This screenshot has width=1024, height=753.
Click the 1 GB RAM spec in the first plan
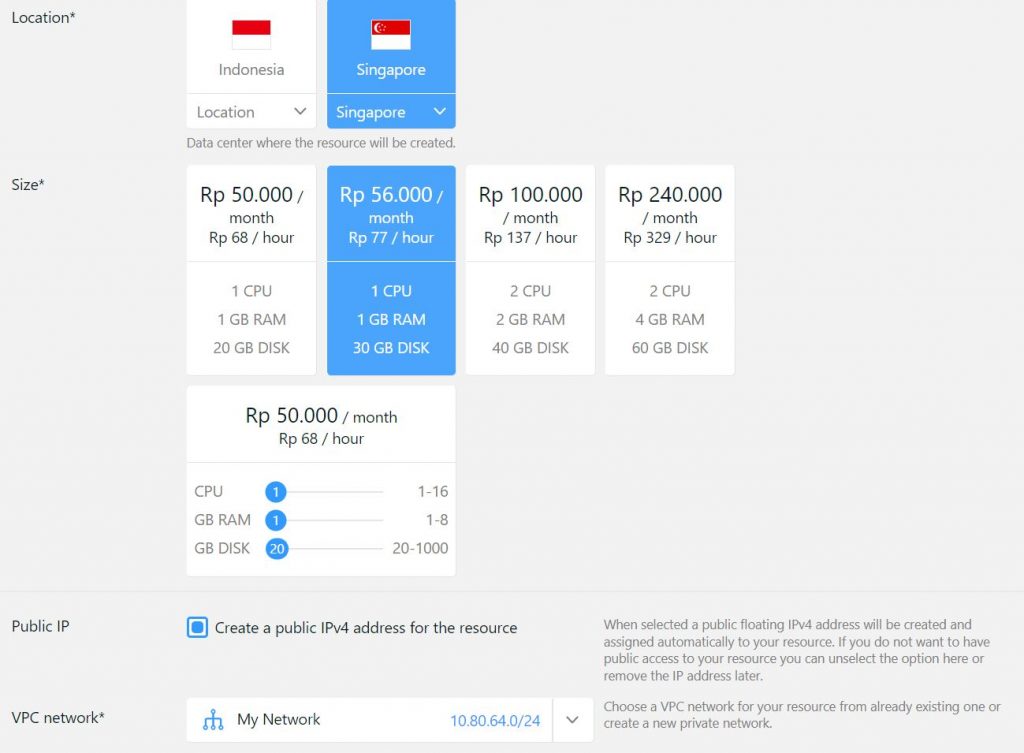point(250,319)
